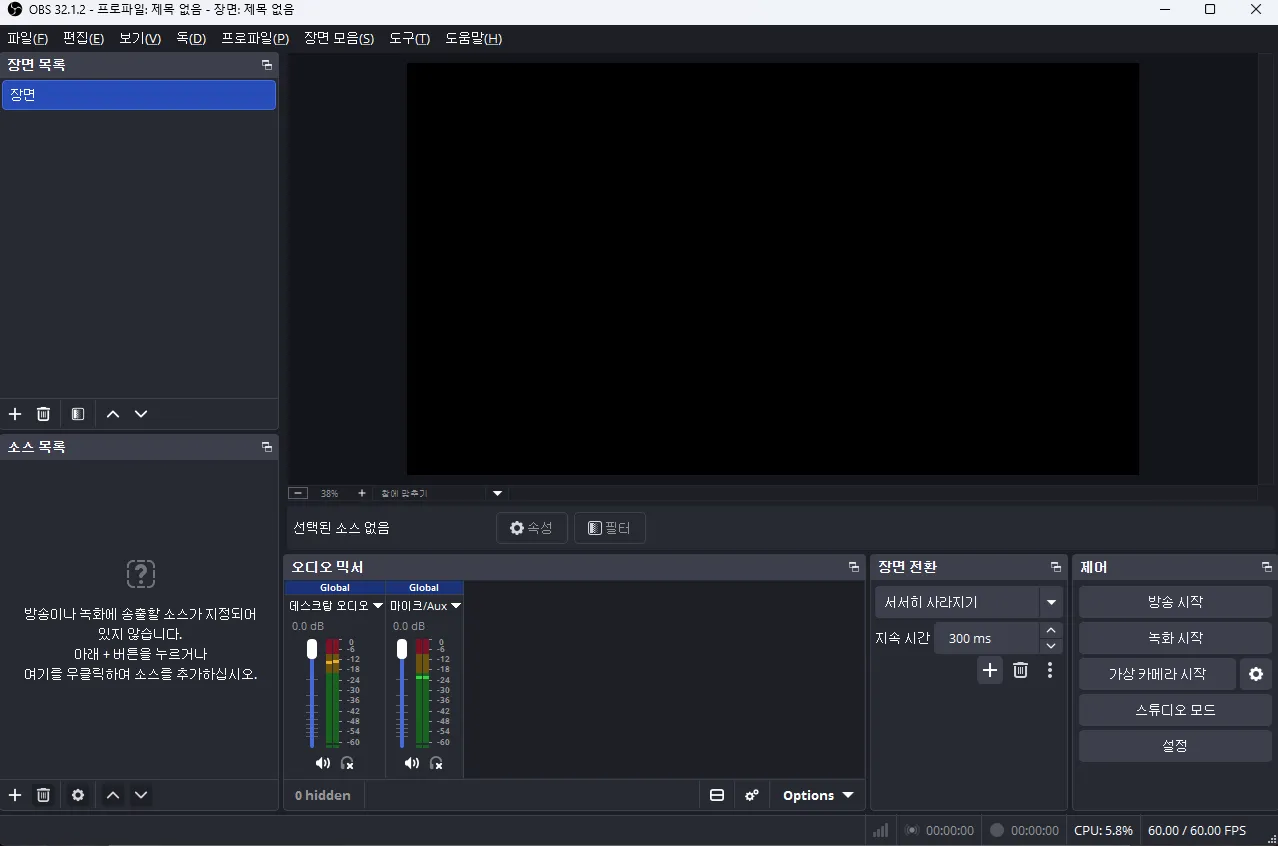The width and height of the screenshot is (1278, 846).
Task: Mute 데스크탑 오디오 speaker icon
Action: (322, 763)
